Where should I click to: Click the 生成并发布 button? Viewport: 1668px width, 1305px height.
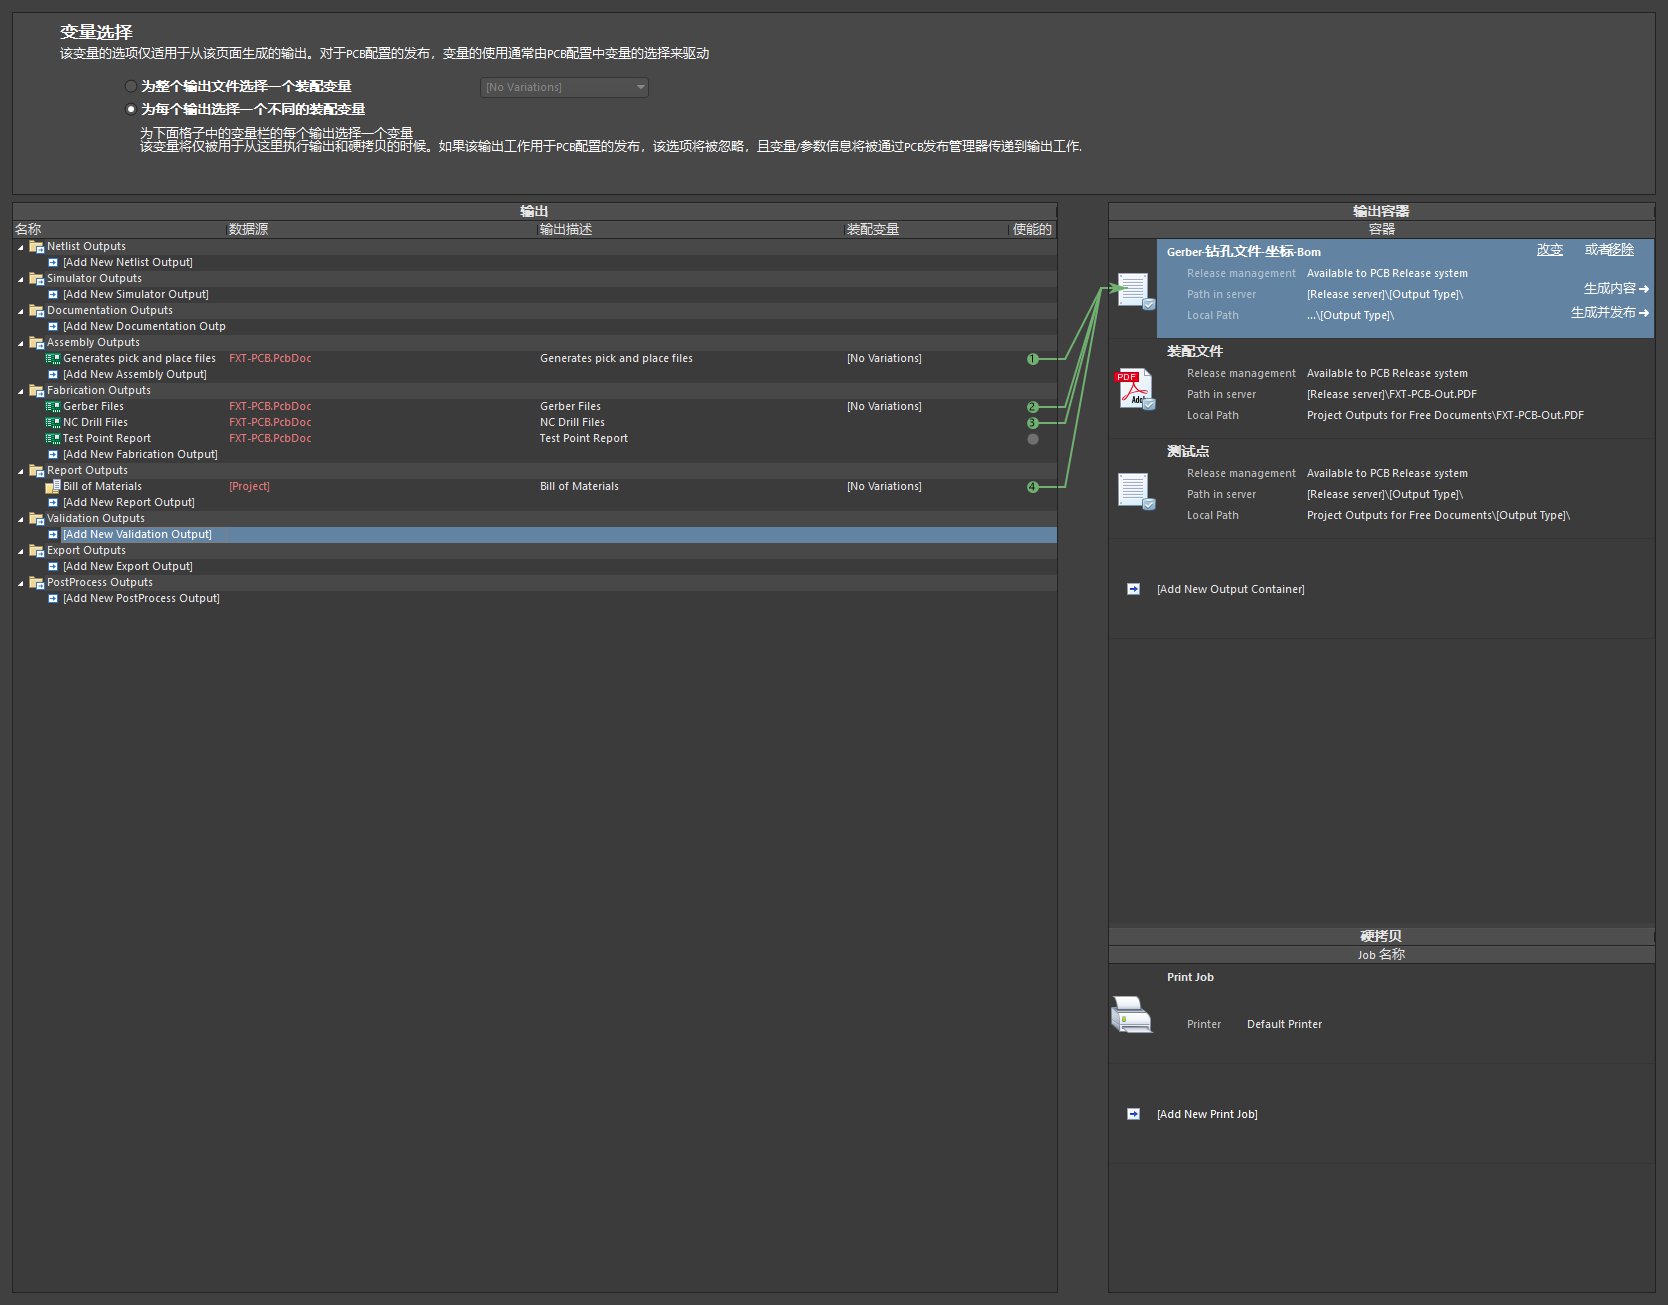[1610, 312]
